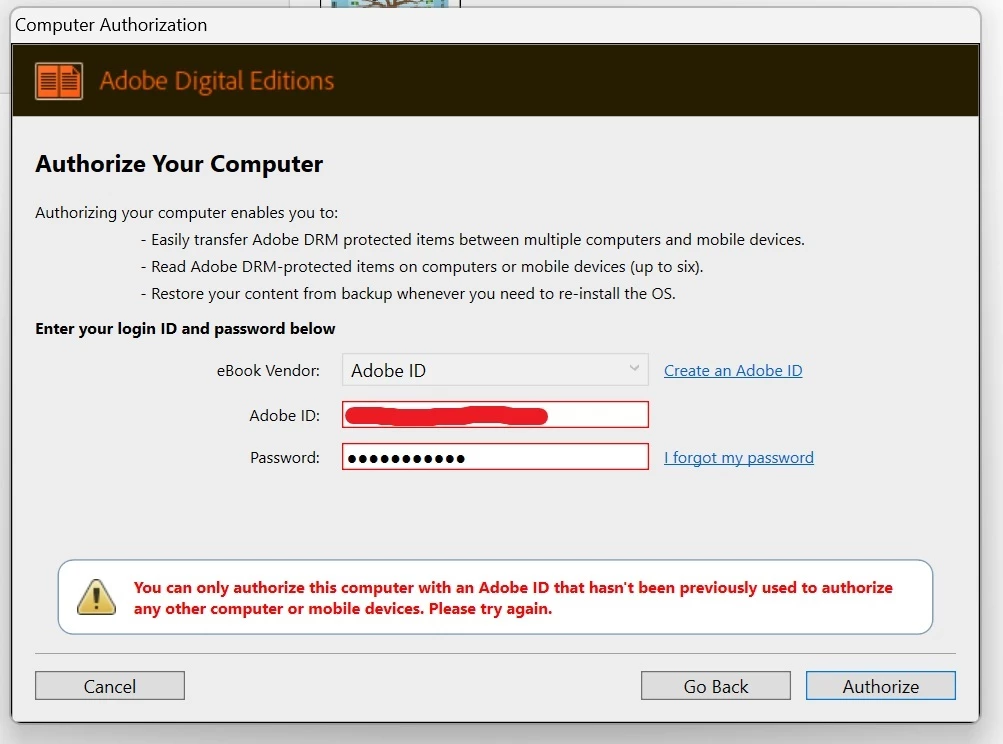This screenshot has width=1003, height=744.
Task: Click the Adobe ID input field
Action: 495,415
